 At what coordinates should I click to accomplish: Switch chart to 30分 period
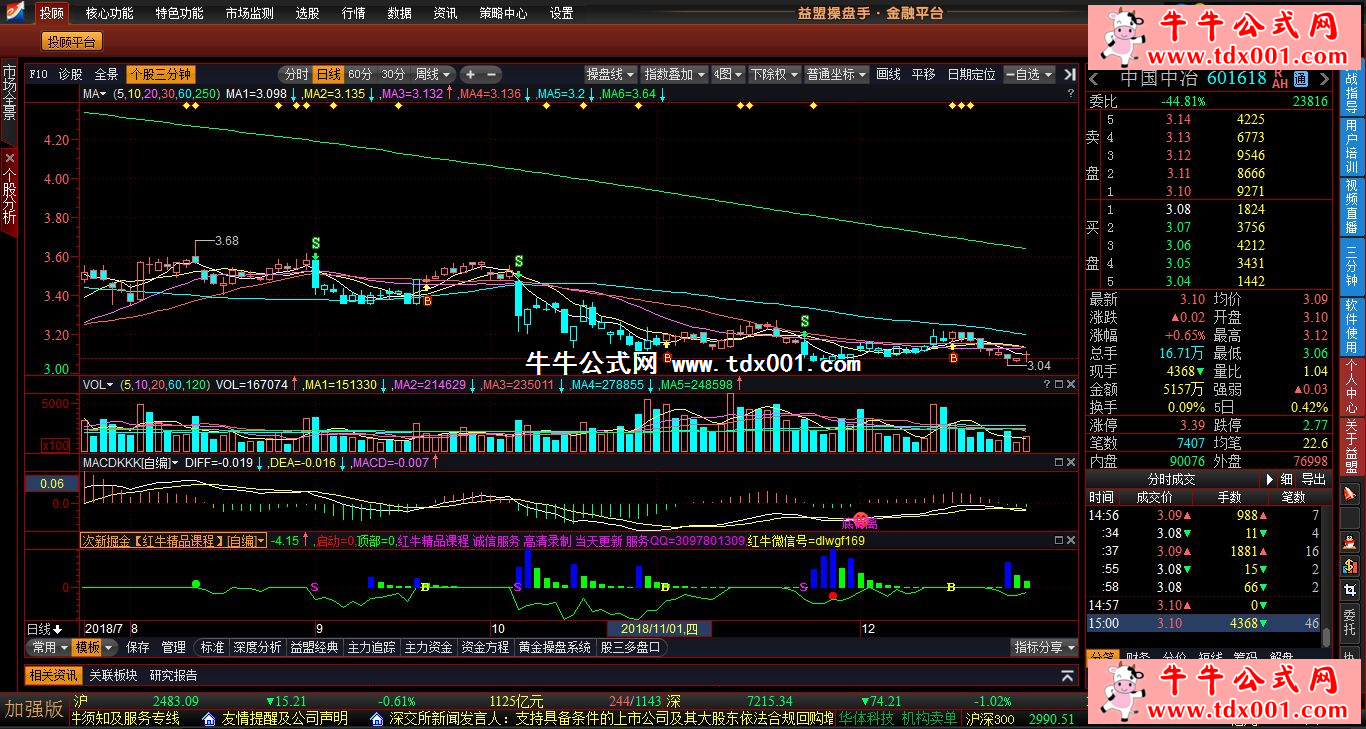pos(393,74)
